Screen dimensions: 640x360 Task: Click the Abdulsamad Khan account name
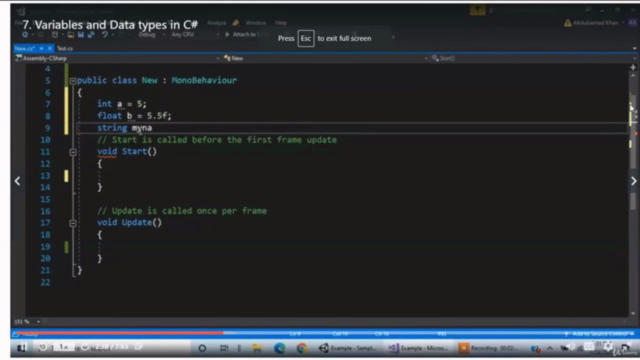tap(596, 23)
